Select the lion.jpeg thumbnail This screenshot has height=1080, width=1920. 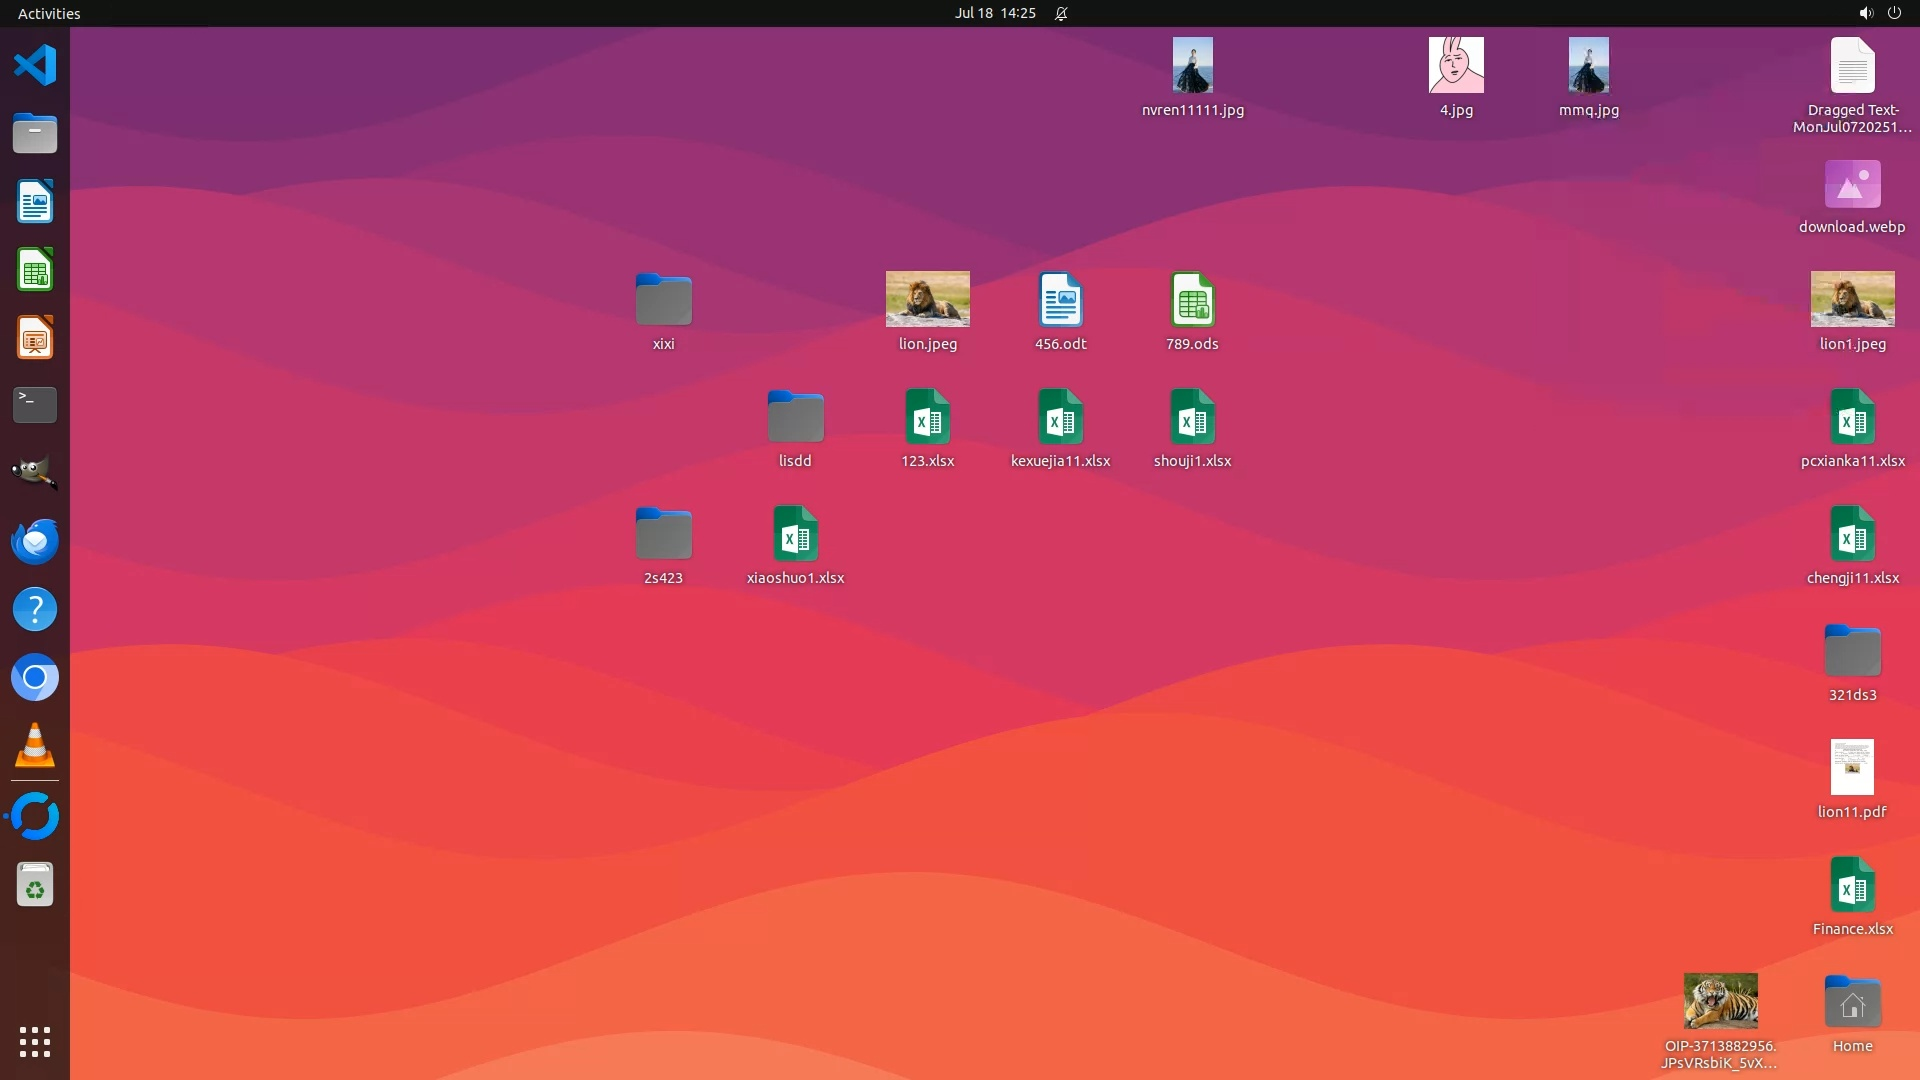tap(927, 299)
